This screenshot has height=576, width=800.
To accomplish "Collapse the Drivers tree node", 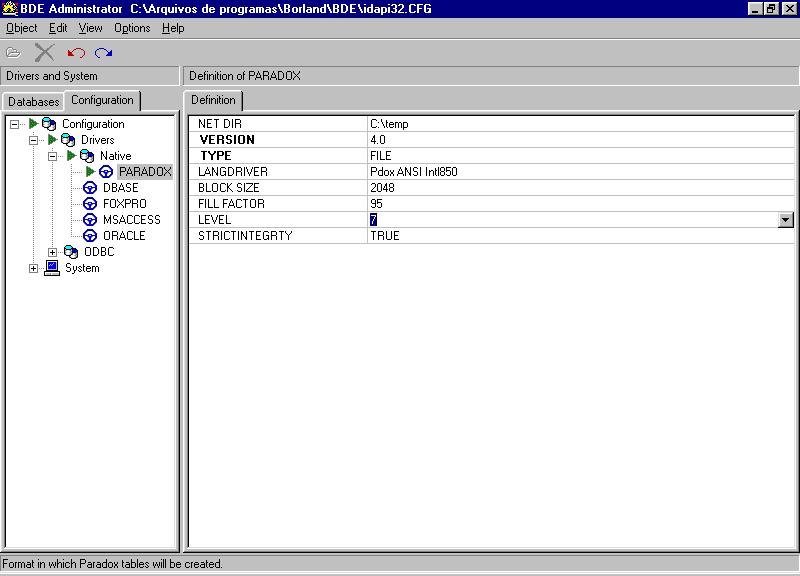I will click(x=33, y=140).
